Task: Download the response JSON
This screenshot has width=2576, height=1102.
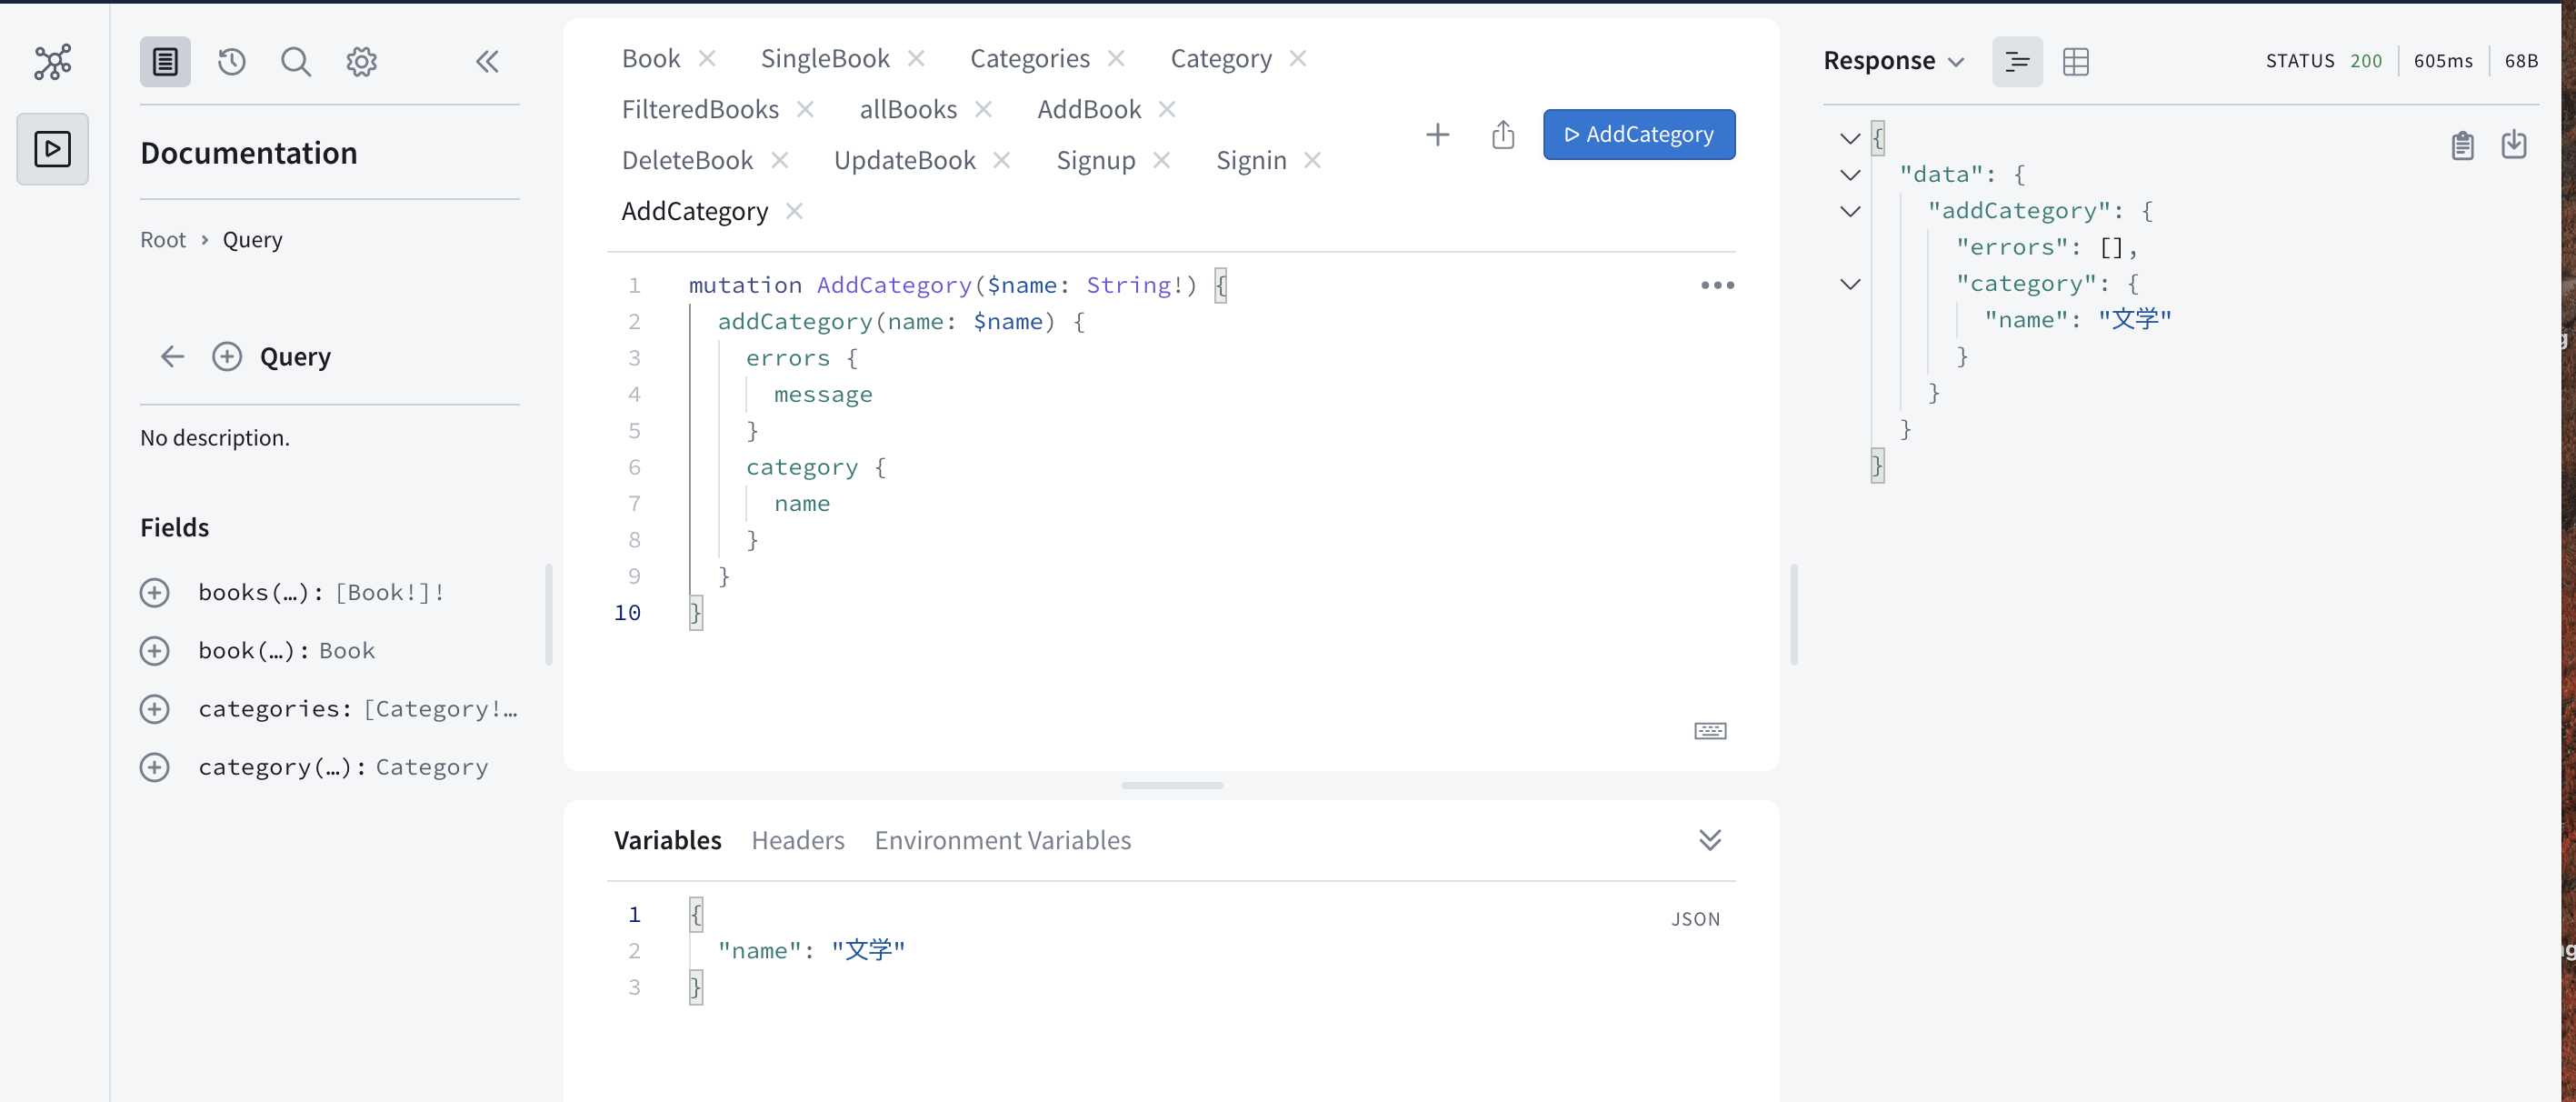Action: tap(2513, 145)
